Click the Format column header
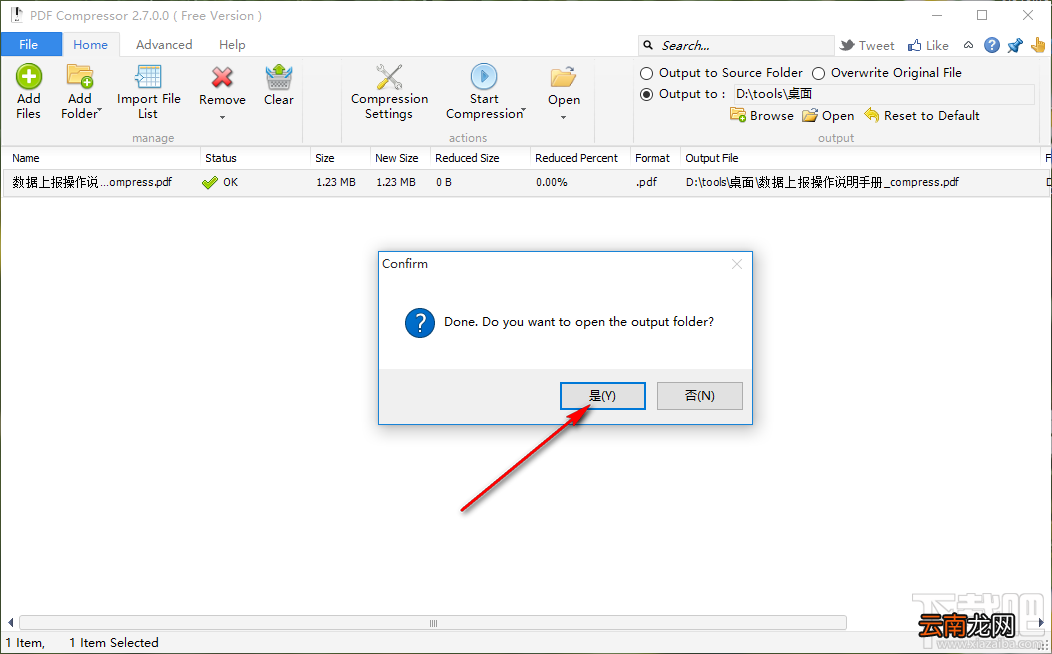The height and width of the screenshot is (654, 1052). coord(655,158)
